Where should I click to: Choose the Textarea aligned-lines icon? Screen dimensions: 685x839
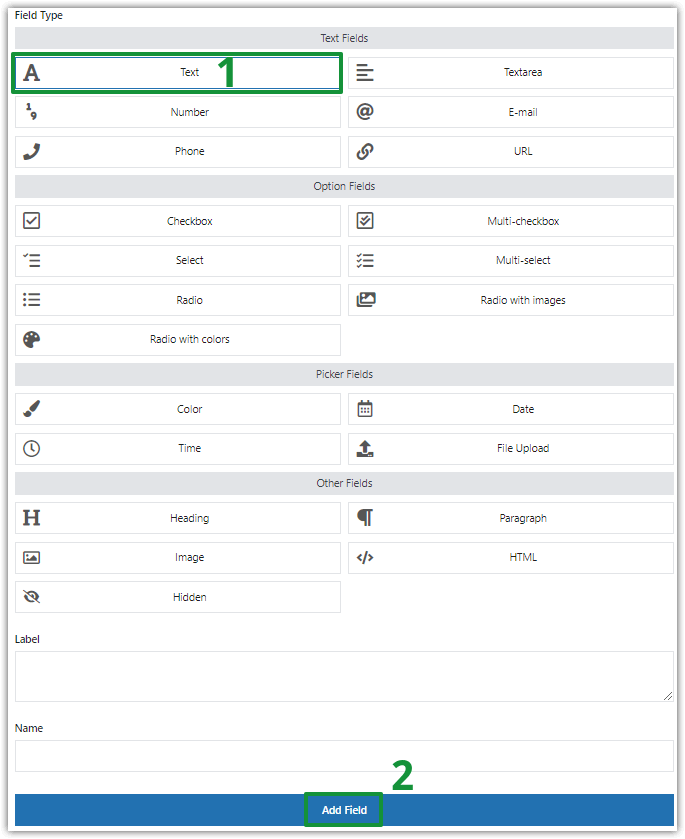(365, 73)
